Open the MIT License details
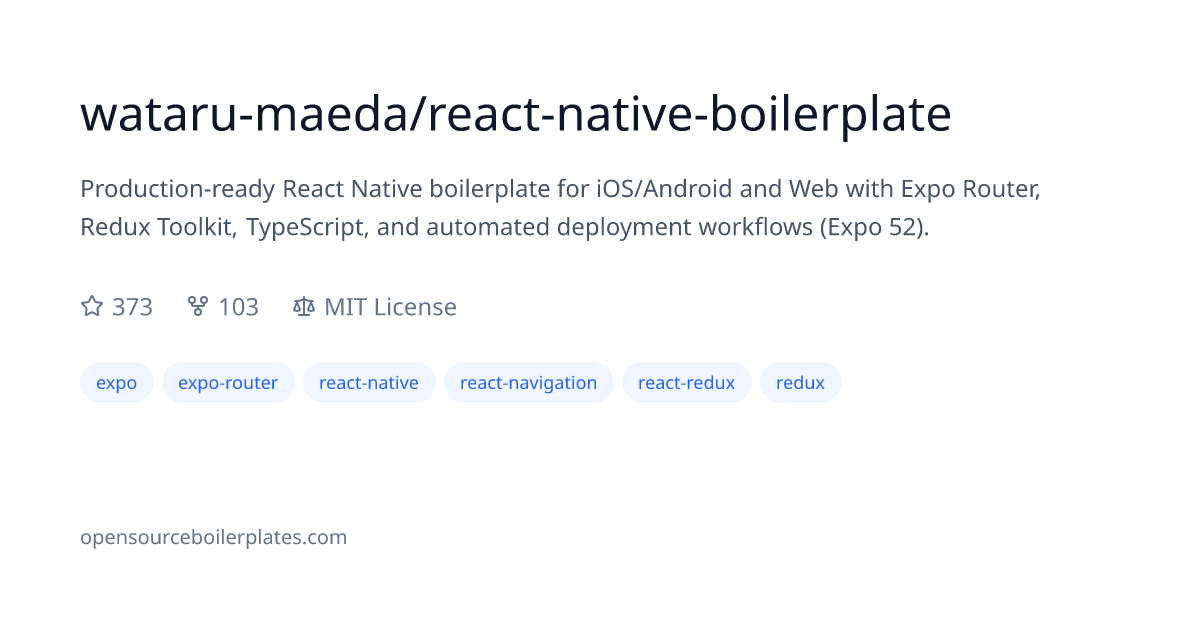Viewport: 1200px width, 630px height. click(x=390, y=307)
